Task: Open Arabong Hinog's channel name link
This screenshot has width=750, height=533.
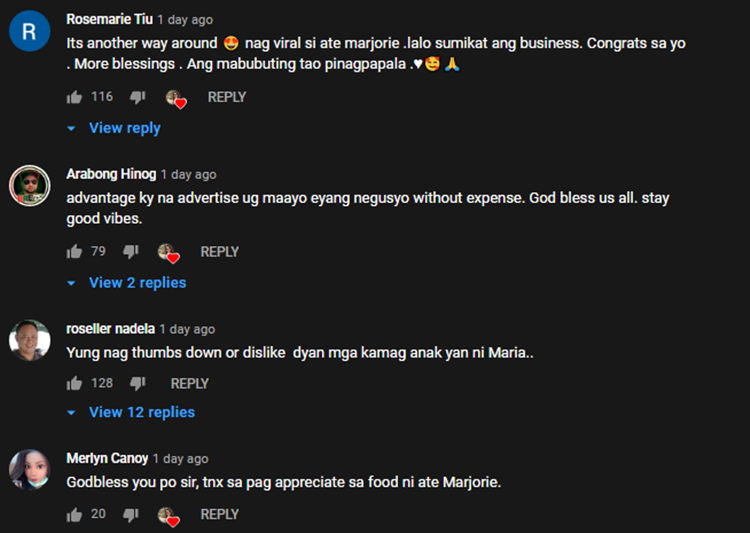Action: point(111,174)
